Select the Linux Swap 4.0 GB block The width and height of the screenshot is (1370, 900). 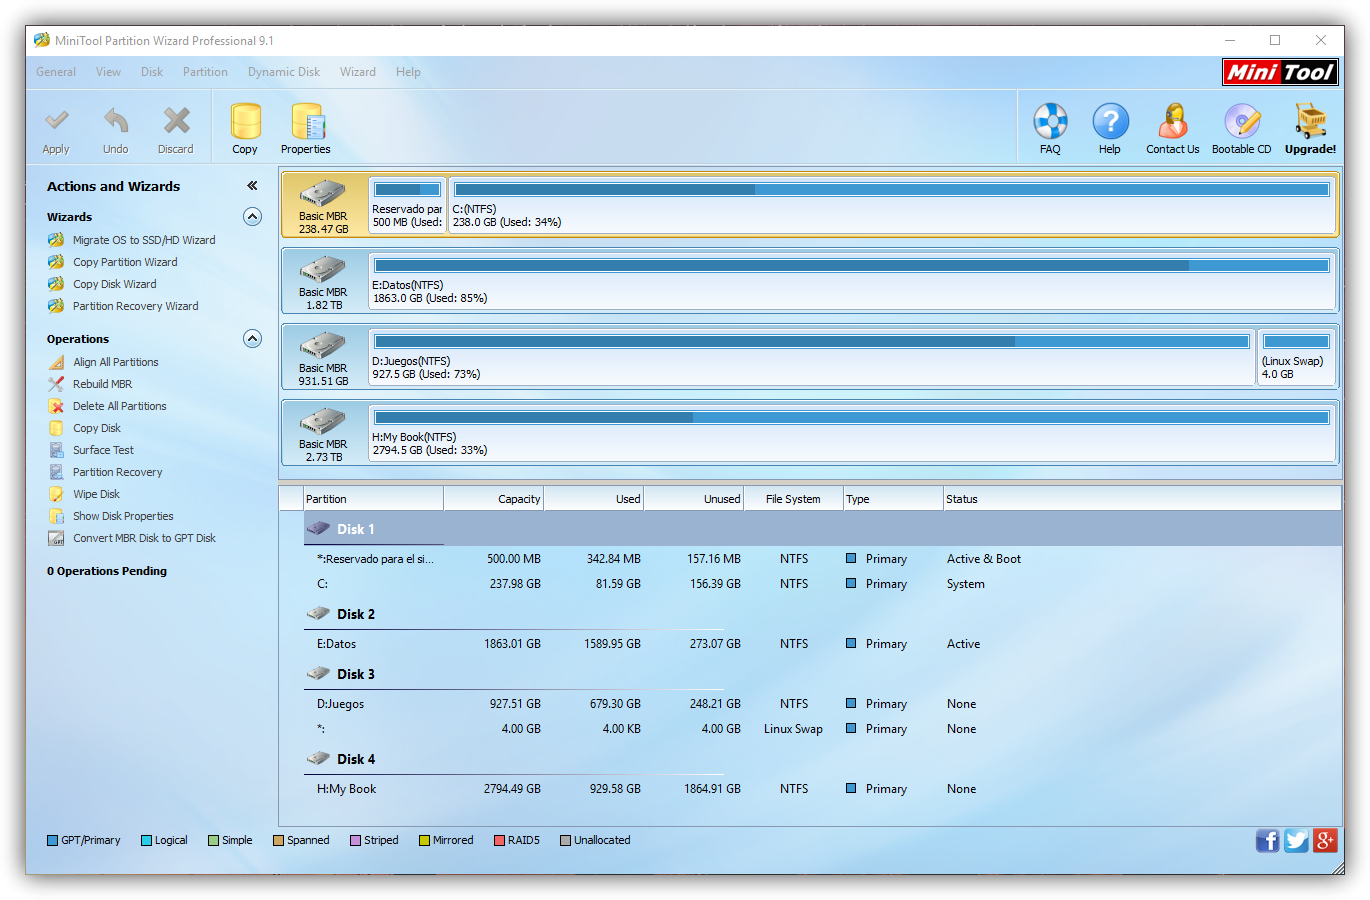tap(1296, 357)
